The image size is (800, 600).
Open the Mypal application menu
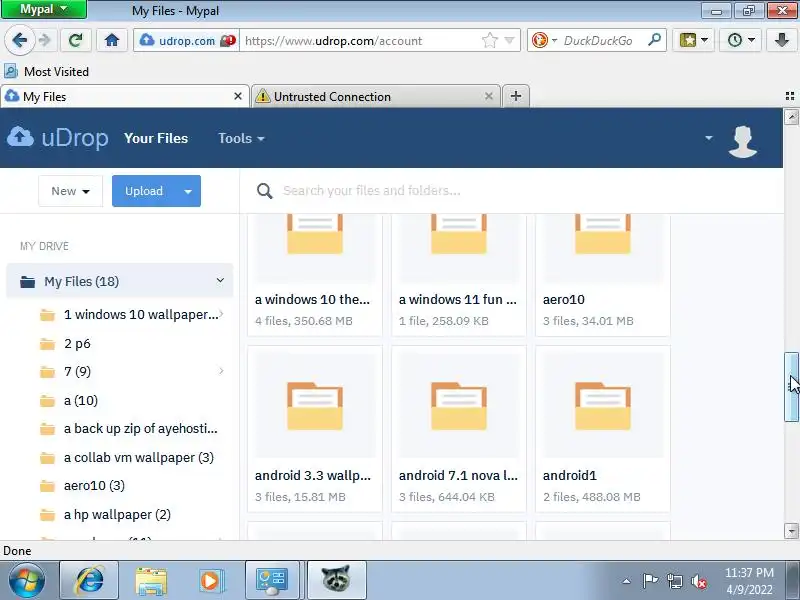[43, 9]
